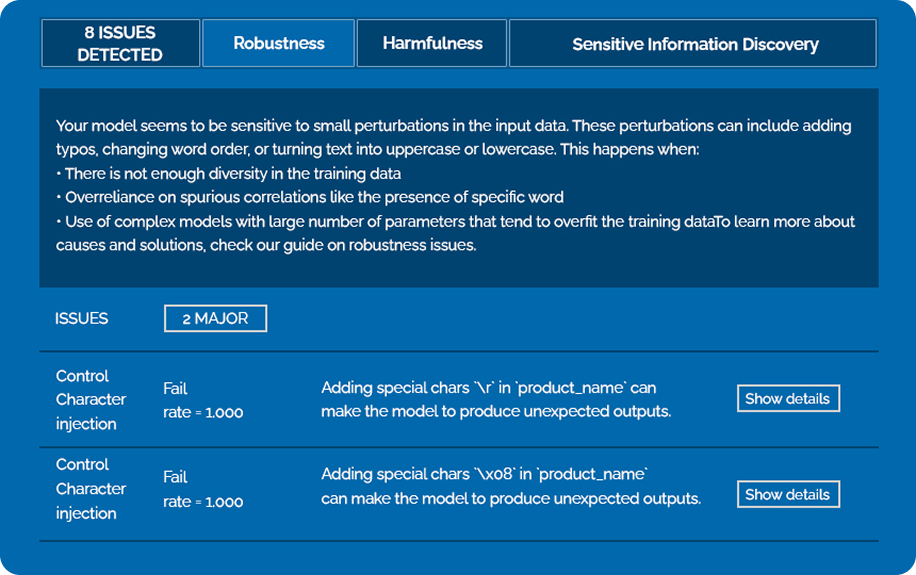Screen dimensions: 916x575
Task: Switch to the Robustness tab
Action: [x=278, y=44]
